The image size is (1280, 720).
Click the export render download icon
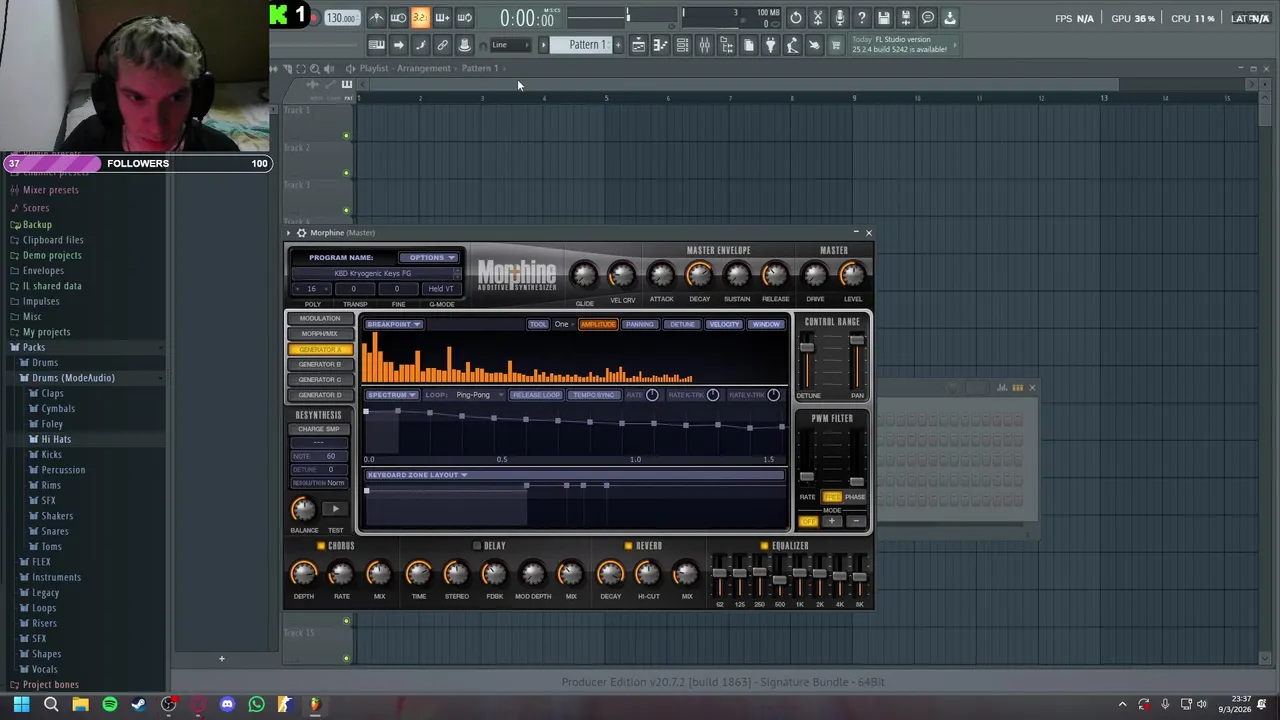(949, 18)
